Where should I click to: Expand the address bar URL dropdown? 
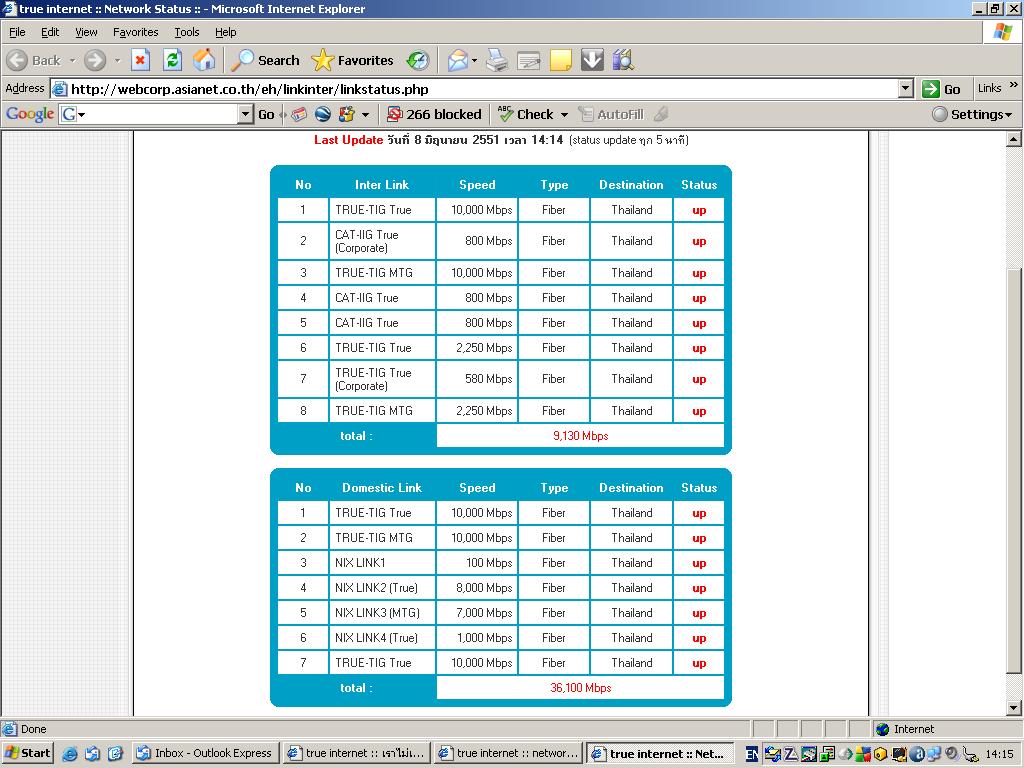(905, 89)
